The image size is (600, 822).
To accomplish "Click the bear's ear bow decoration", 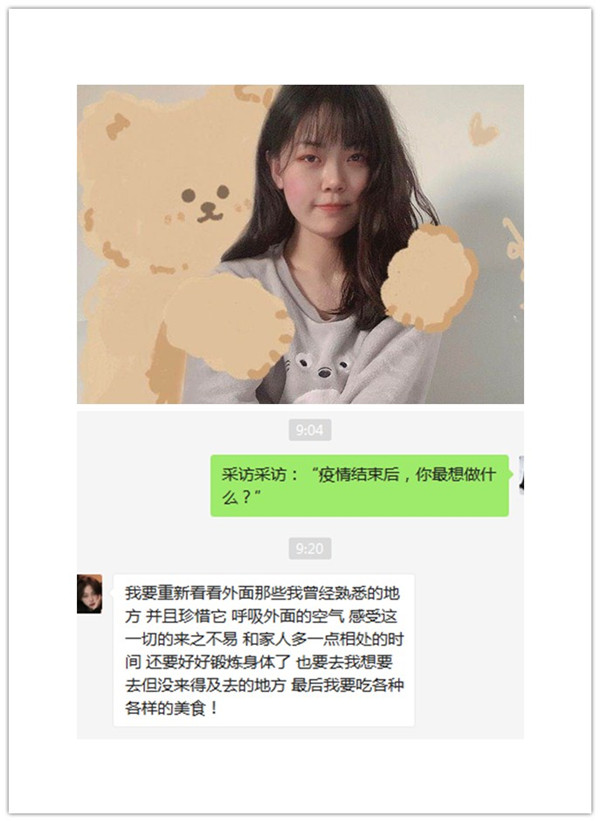I will pyautogui.click(x=117, y=126).
